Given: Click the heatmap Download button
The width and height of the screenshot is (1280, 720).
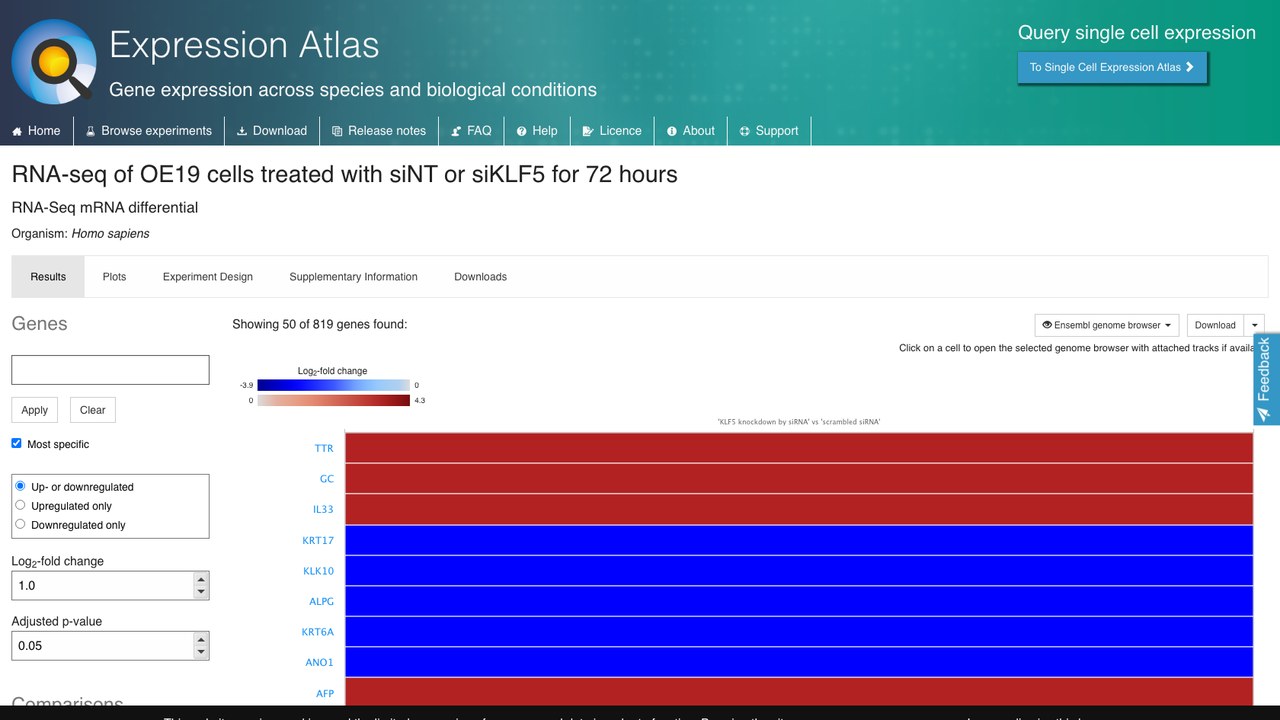Looking at the screenshot, I should [1215, 325].
